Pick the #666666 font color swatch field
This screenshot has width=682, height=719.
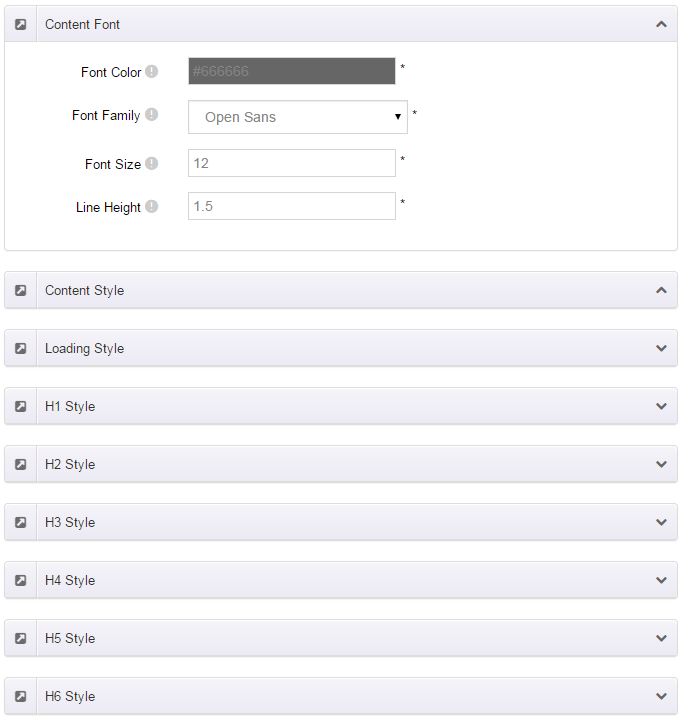tap(292, 71)
